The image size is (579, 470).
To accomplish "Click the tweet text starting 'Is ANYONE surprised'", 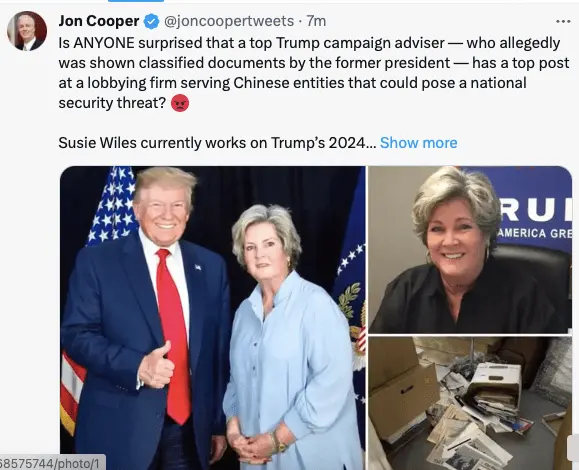I will pos(314,73).
